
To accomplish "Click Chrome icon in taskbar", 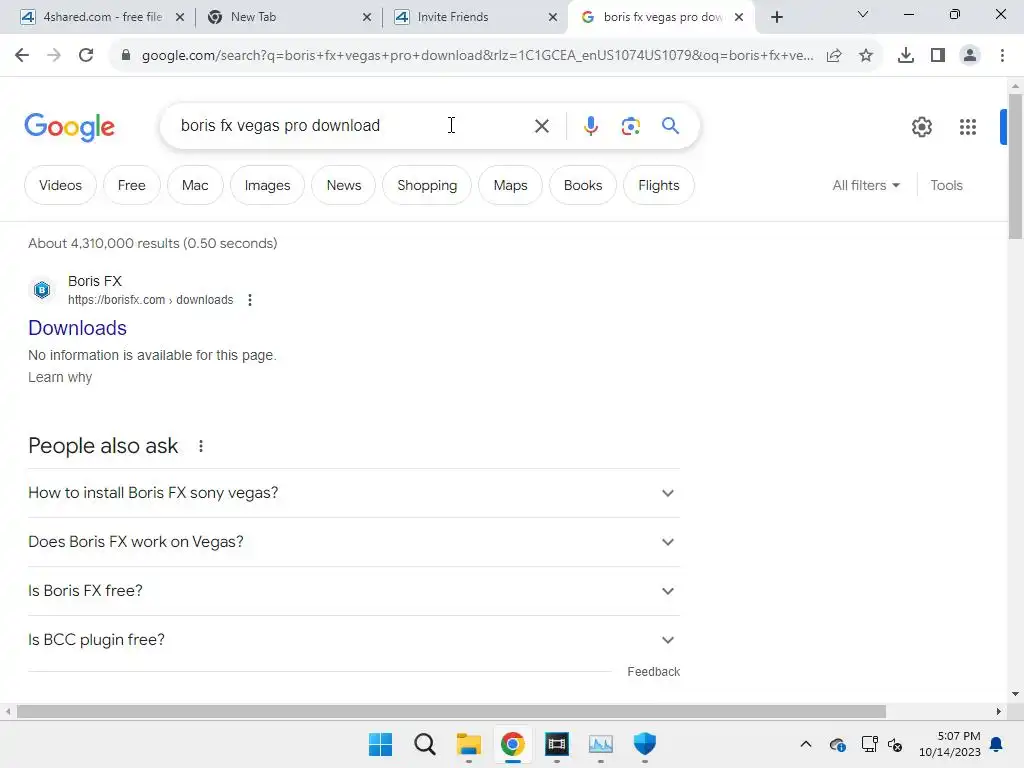I will coord(513,744).
